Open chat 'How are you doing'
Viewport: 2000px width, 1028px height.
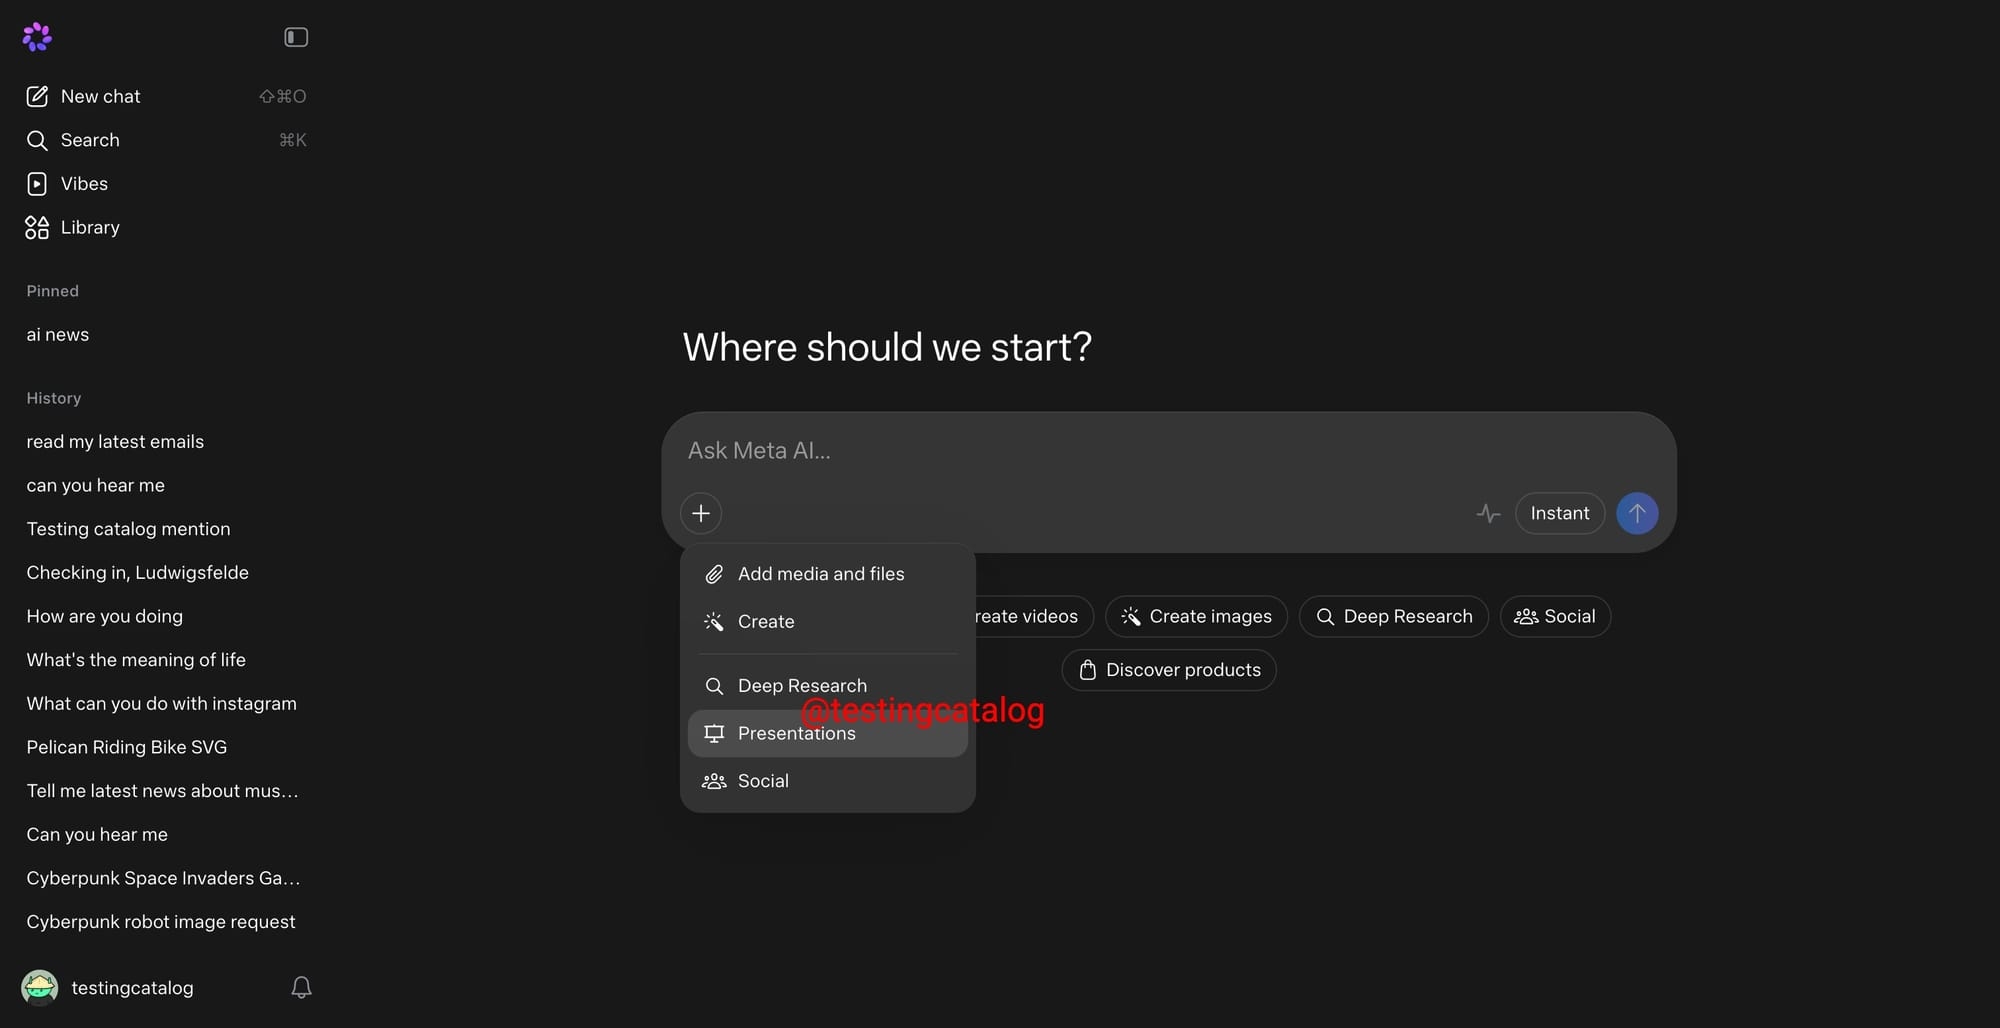click(105, 616)
